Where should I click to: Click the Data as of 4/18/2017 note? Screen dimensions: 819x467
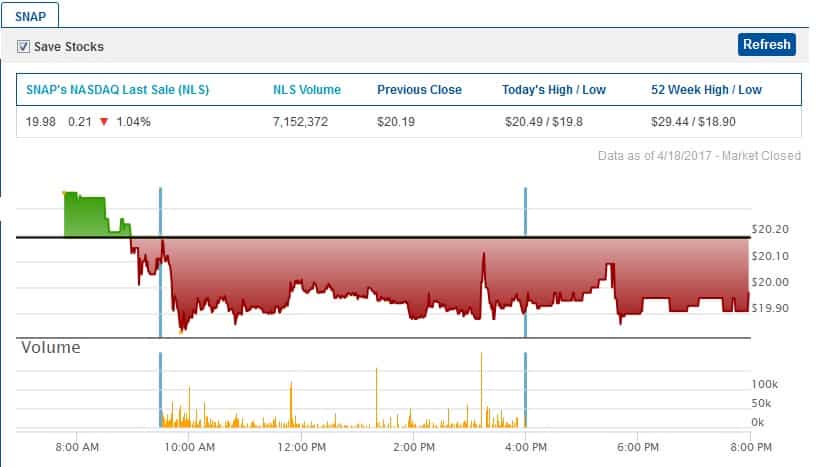[699, 156]
